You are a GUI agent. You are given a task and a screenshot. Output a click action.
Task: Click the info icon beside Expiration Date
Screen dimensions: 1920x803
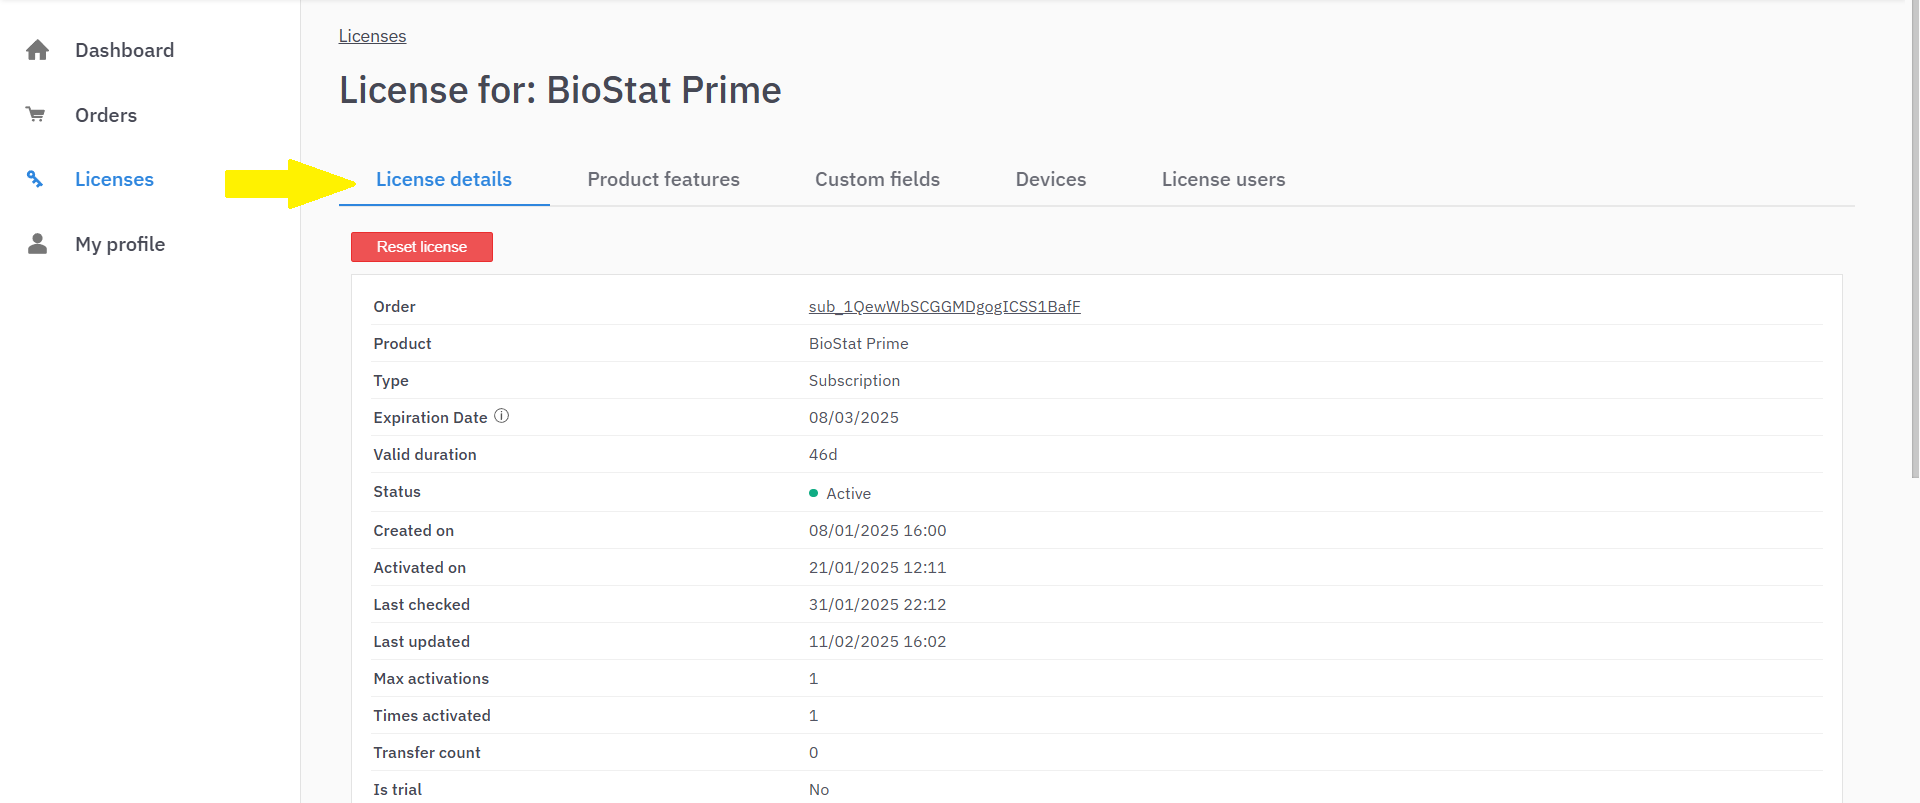coord(501,416)
